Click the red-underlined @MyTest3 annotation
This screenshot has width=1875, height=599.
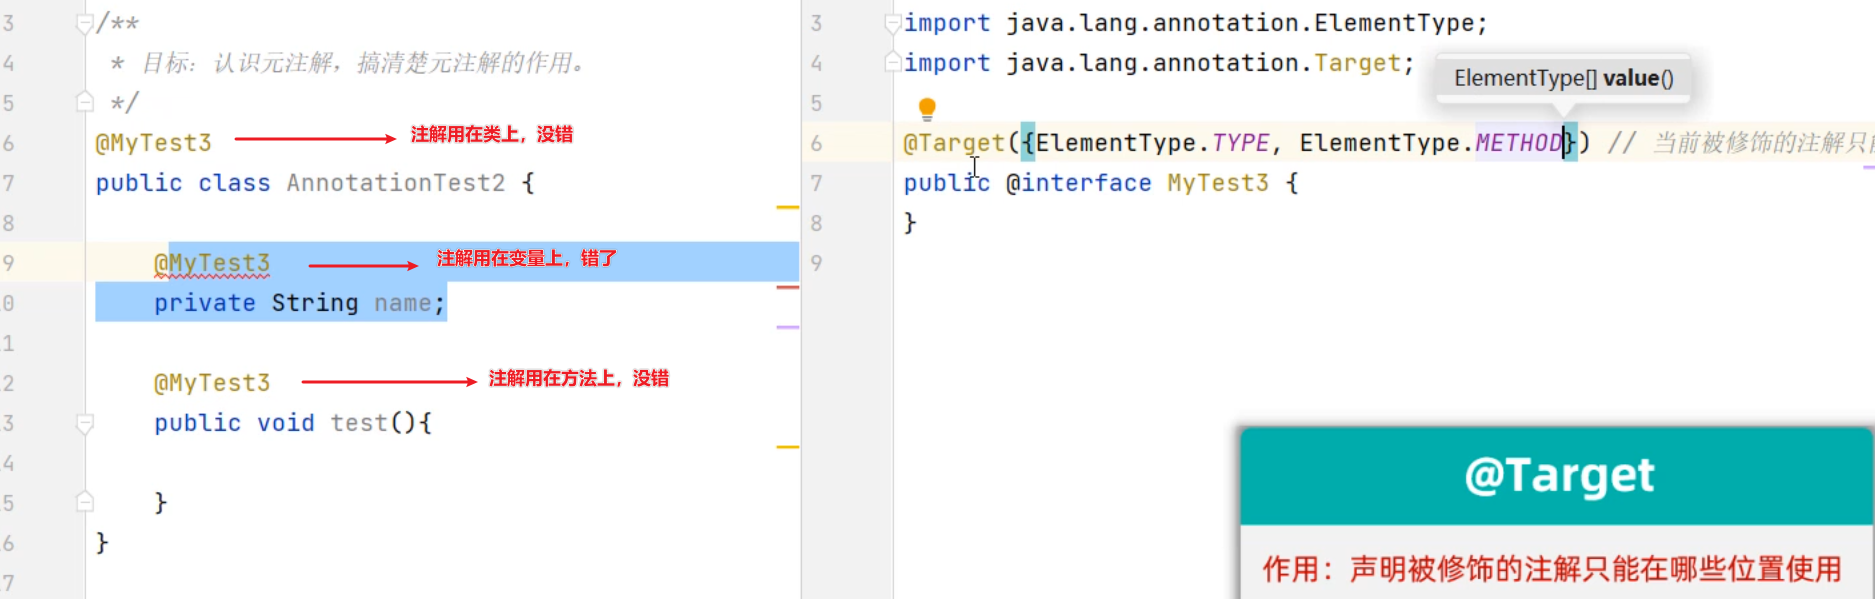[212, 263]
